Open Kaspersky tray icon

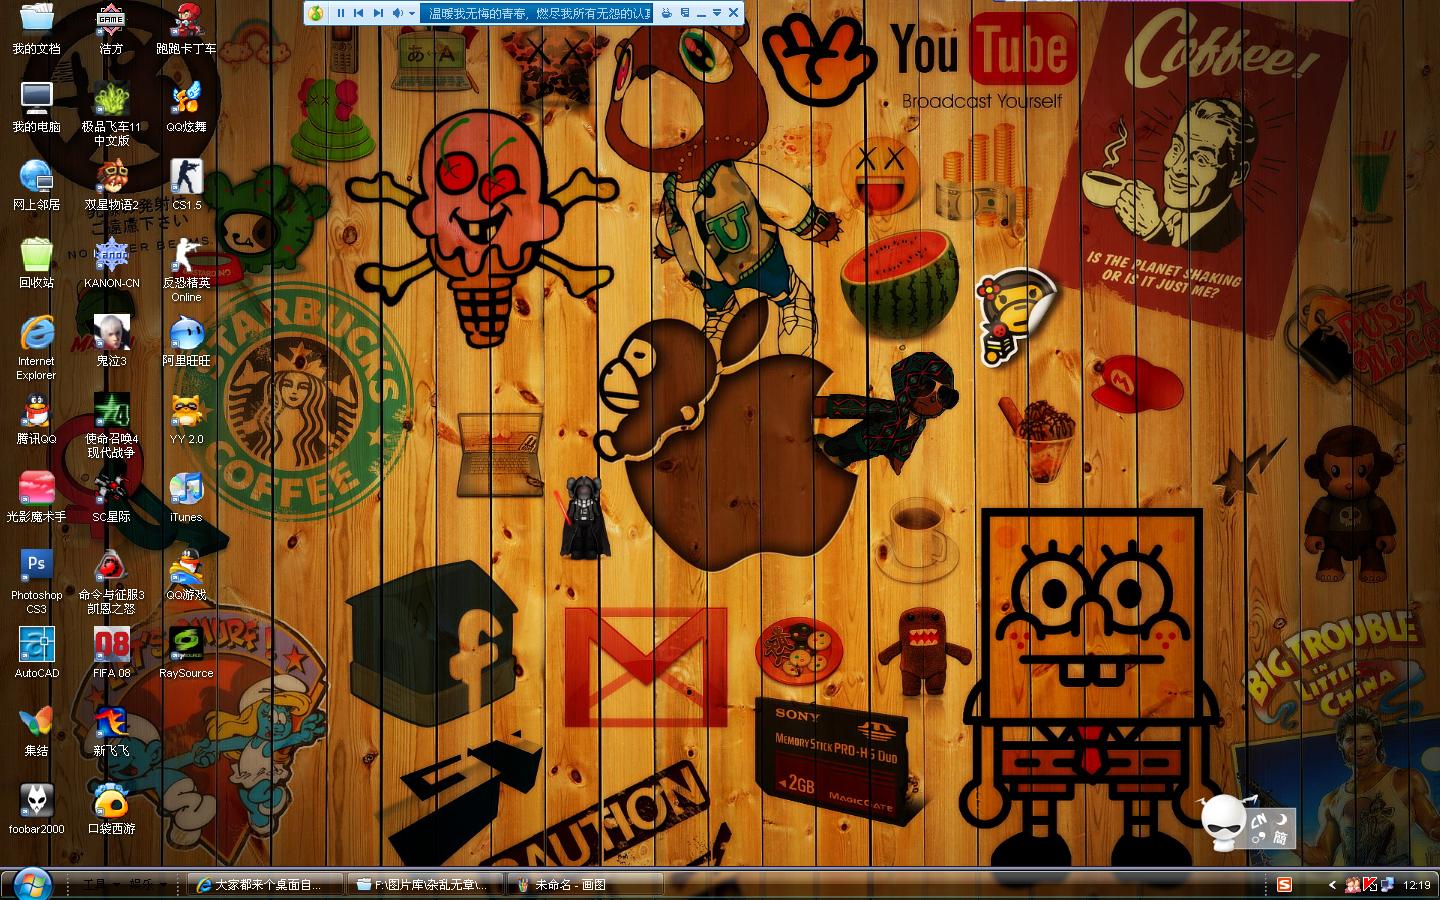click(x=1370, y=884)
